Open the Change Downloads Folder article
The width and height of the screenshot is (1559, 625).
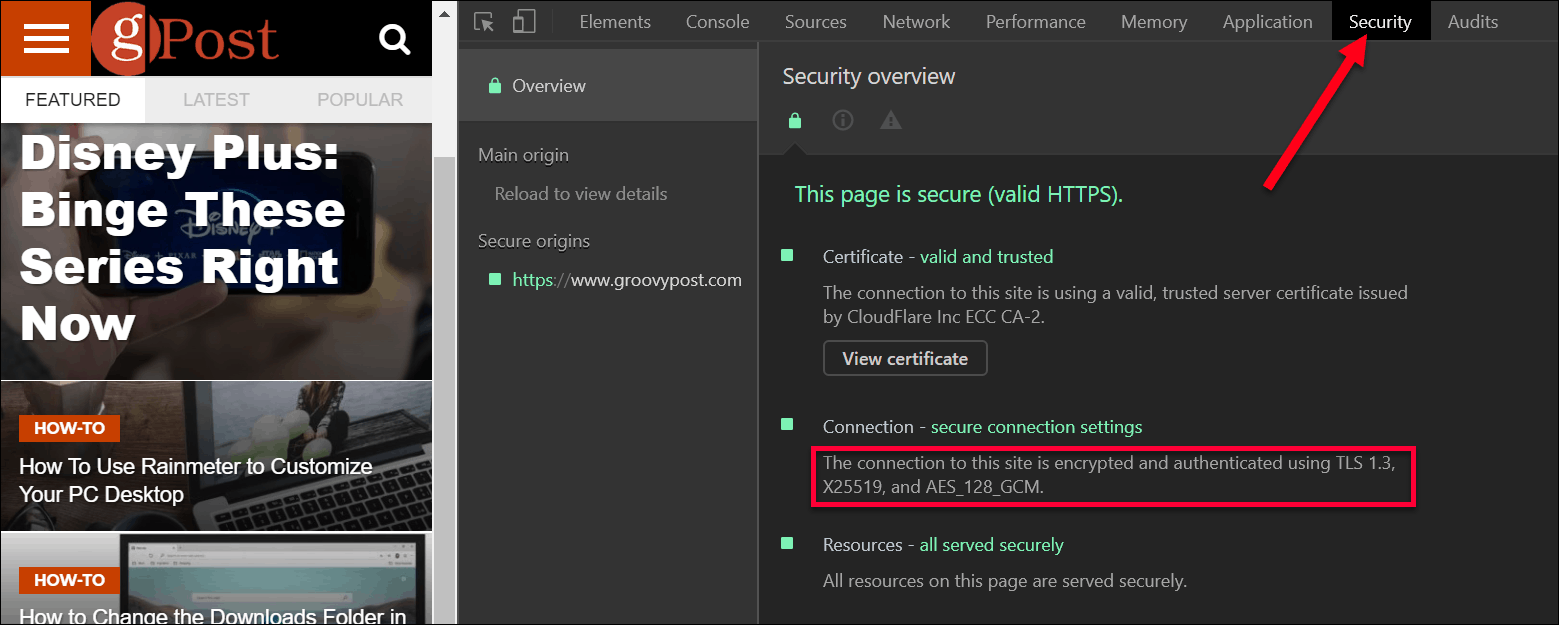point(212,615)
